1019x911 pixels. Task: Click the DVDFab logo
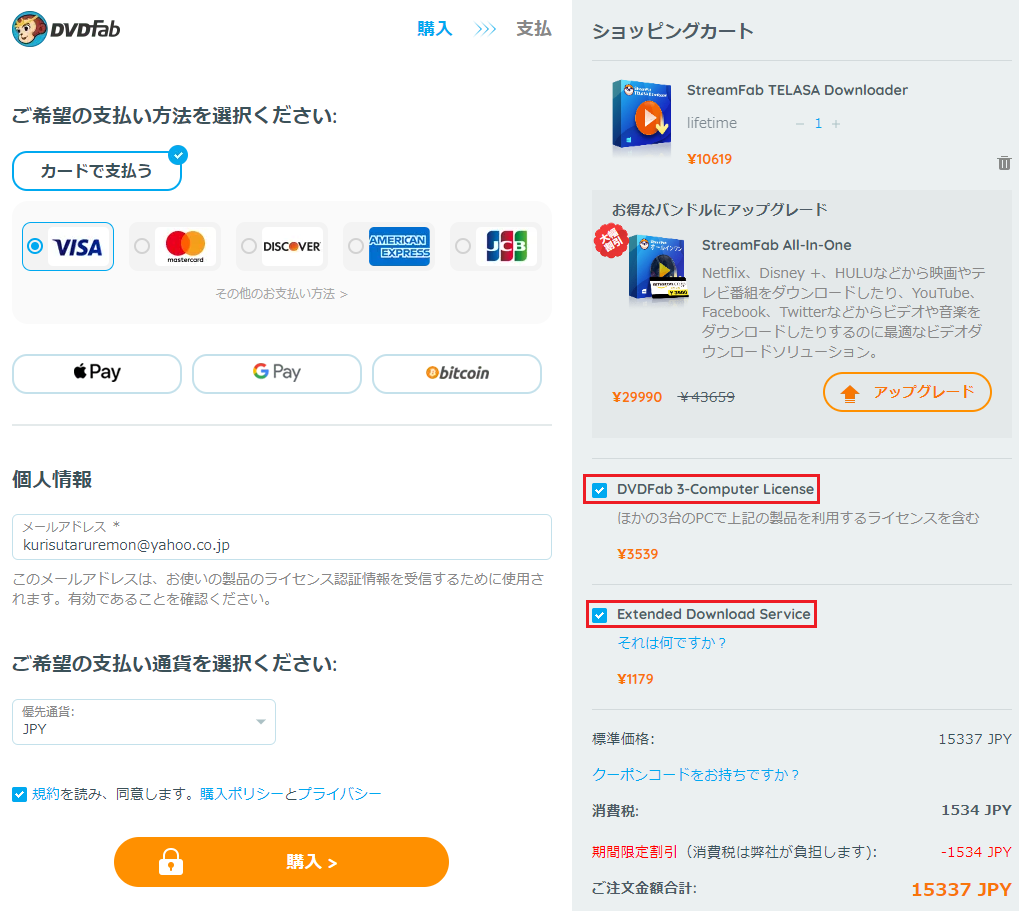pyautogui.click(x=66, y=29)
